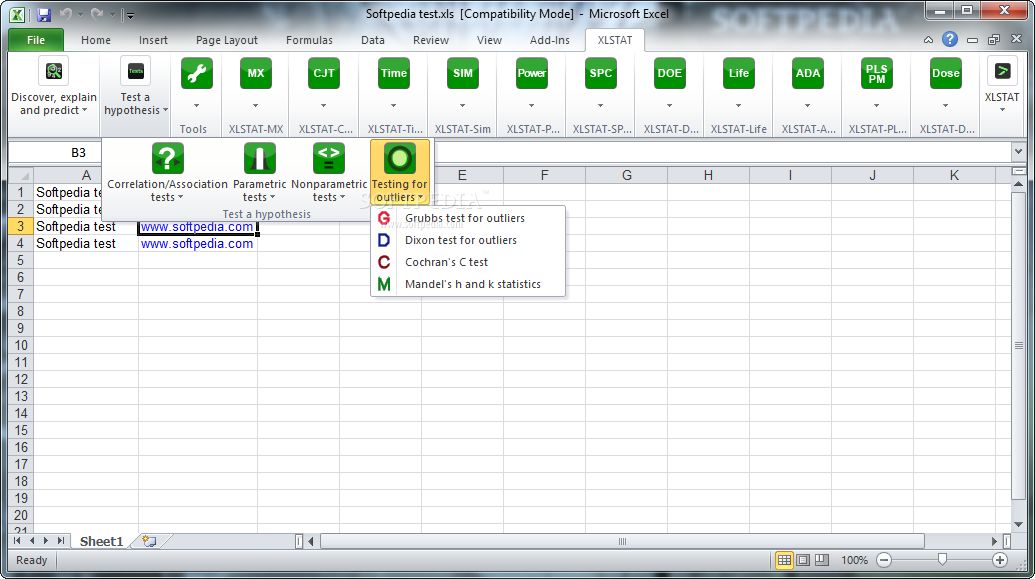Open Correlation/Association tests question-mark icon
Image resolution: width=1035 pixels, height=579 pixels.
(167, 158)
